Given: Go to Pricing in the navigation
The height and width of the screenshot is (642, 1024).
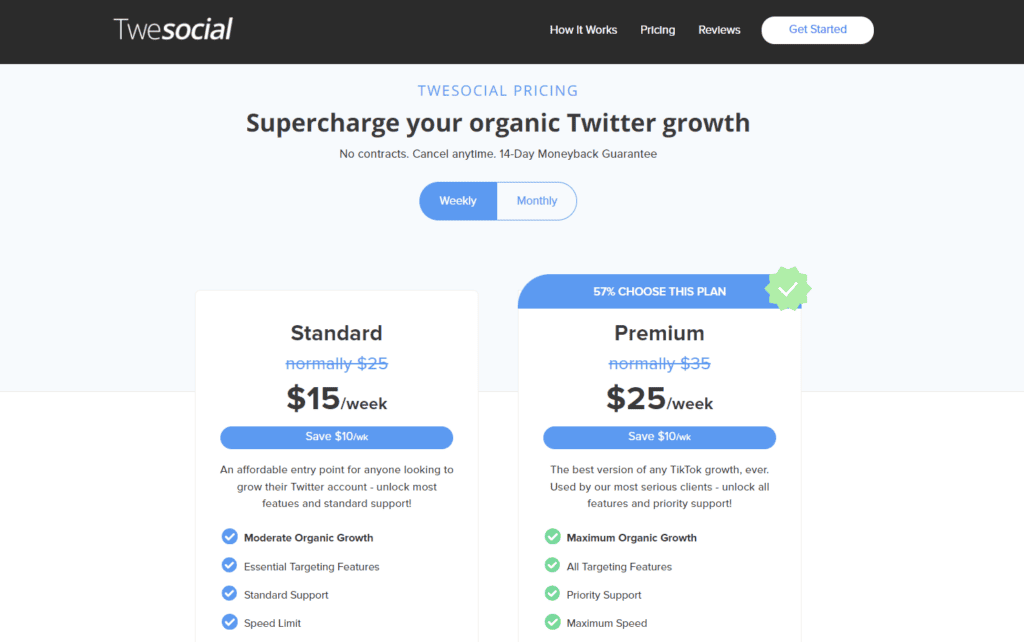Looking at the screenshot, I should tap(658, 30).
